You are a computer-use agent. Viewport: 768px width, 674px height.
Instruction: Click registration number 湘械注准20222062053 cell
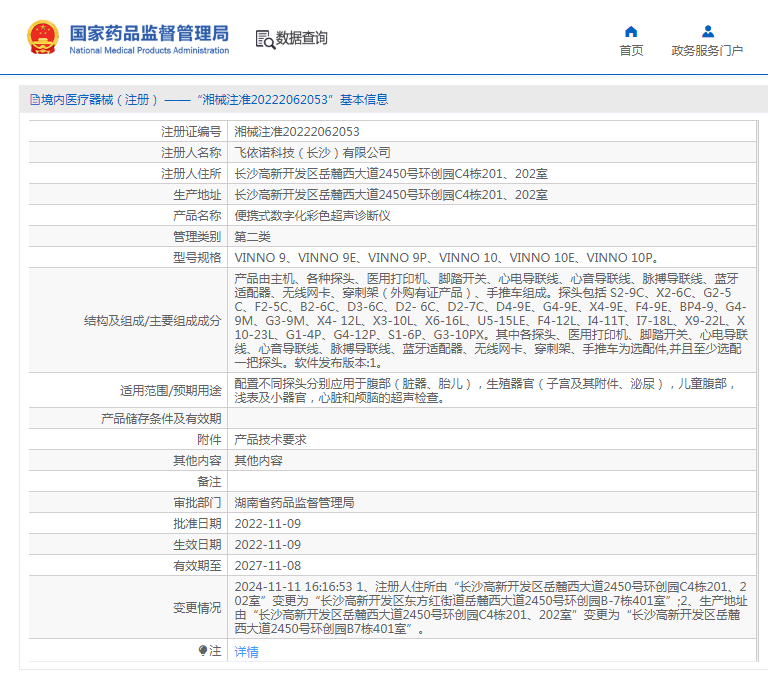tap(297, 131)
